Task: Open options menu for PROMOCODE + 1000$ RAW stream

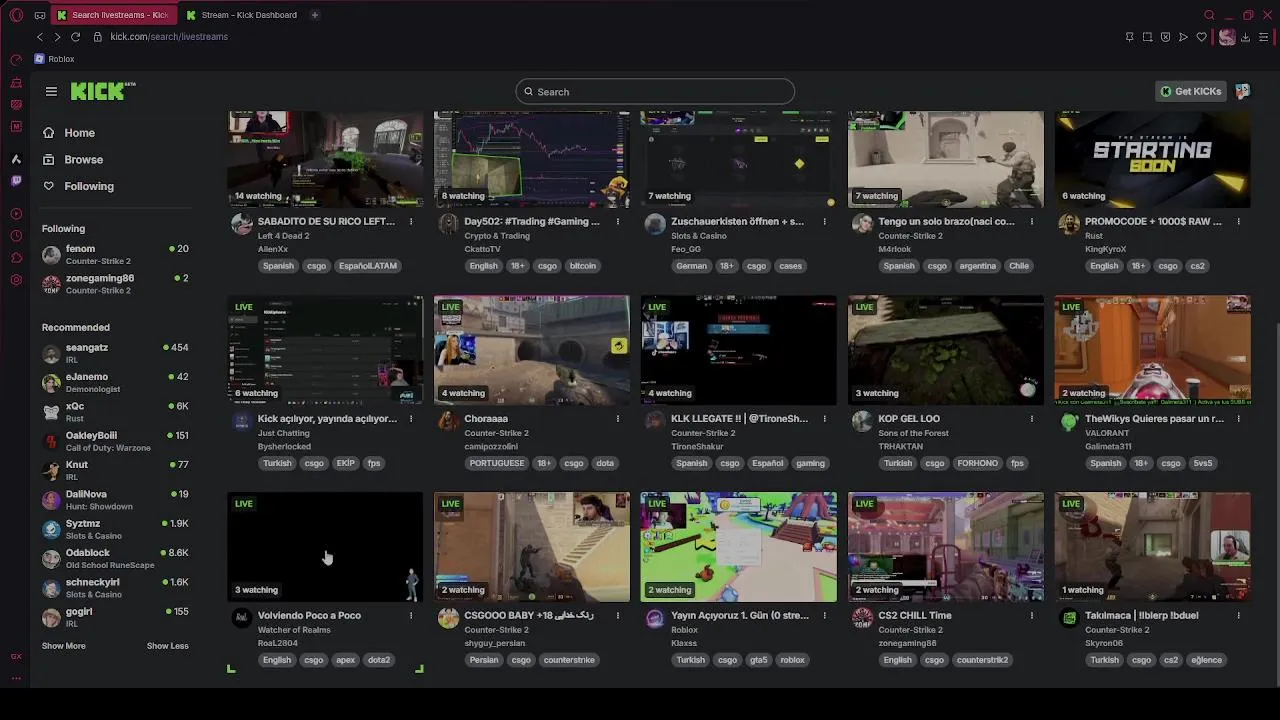Action: pyautogui.click(x=1239, y=222)
